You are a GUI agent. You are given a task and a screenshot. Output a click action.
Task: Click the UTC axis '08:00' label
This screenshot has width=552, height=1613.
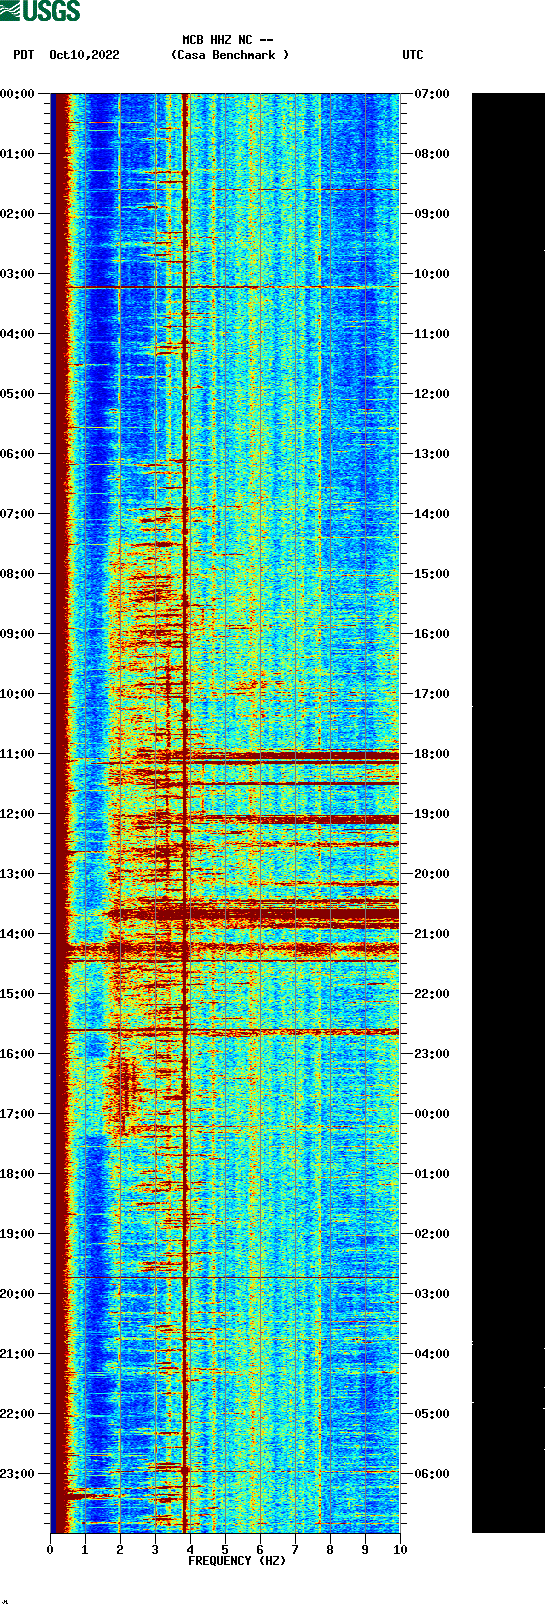pos(432,154)
